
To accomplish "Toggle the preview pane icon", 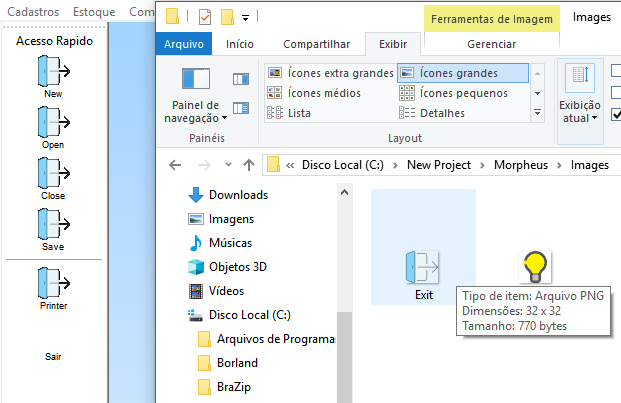I will coord(241,79).
